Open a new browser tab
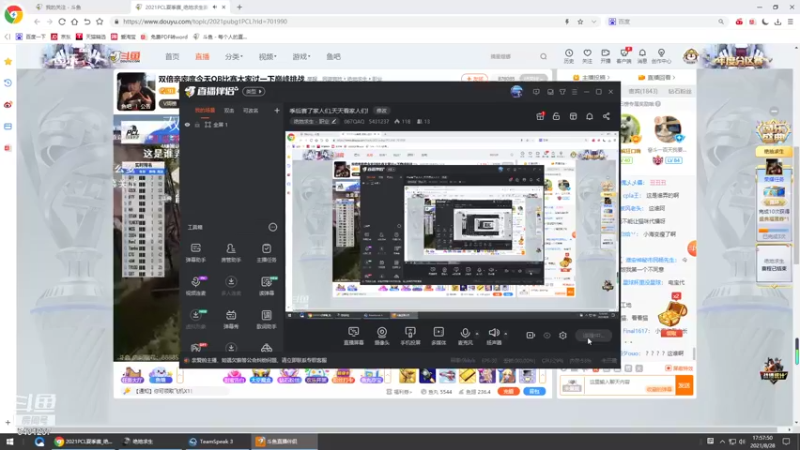The image size is (800, 450). (x=239, y=7)
